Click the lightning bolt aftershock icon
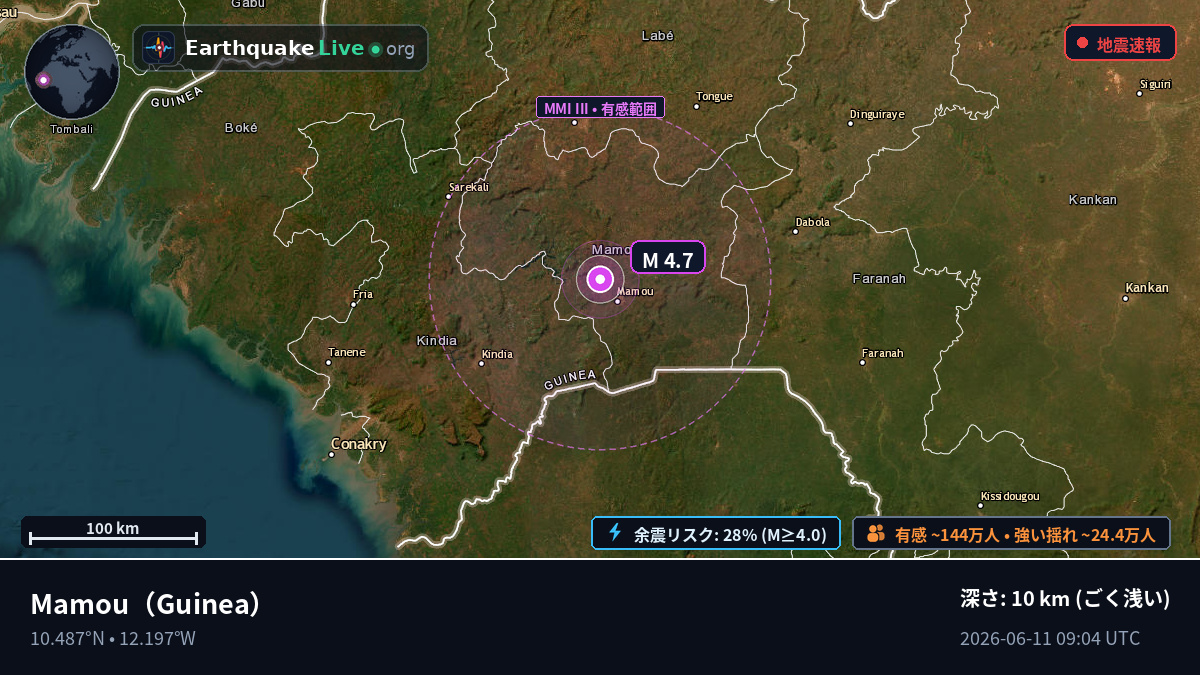The image size is (1200, 675). coord(615,533)
